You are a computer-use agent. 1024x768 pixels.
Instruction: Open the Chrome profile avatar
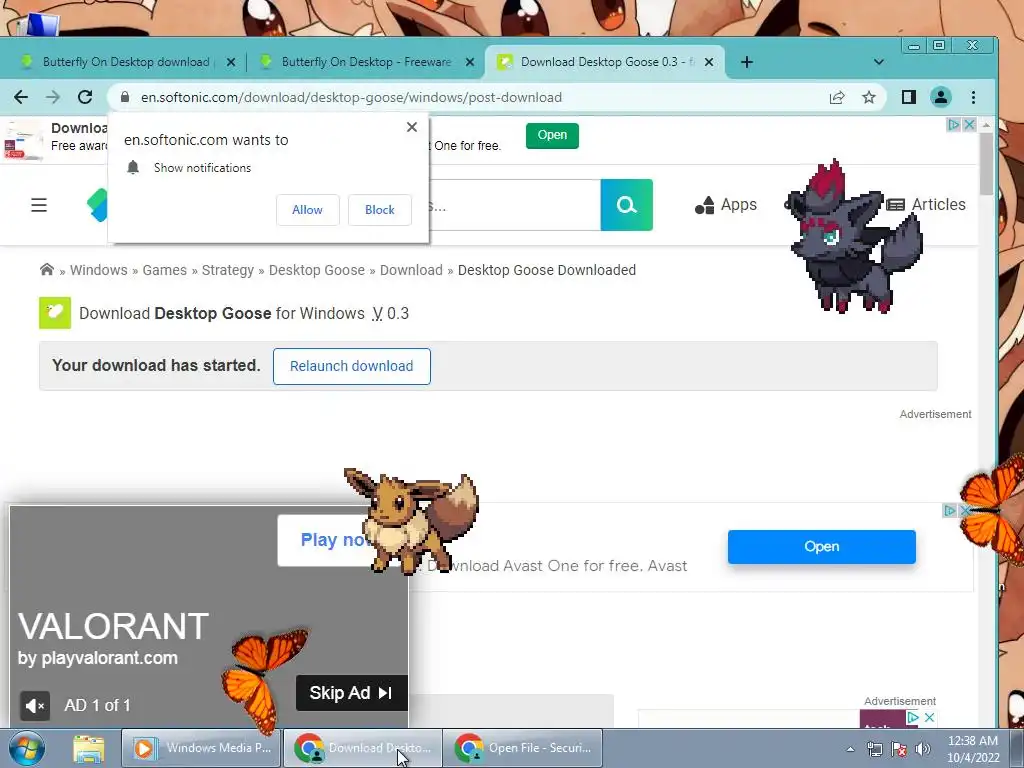(940, 97)
